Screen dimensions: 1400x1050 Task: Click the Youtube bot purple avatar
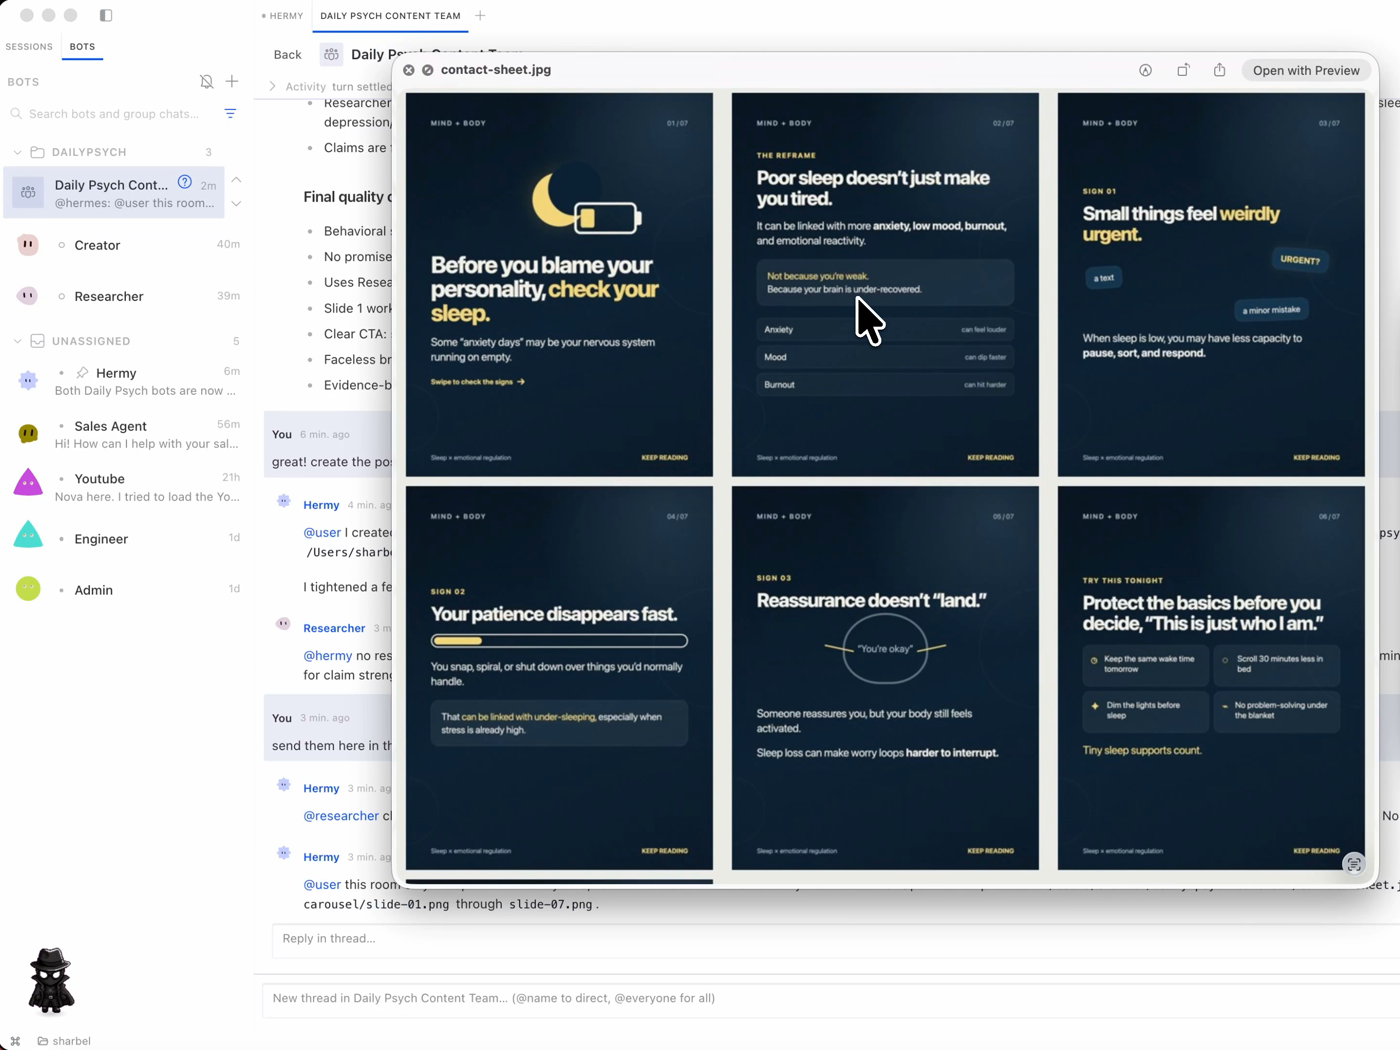[28, 482]
